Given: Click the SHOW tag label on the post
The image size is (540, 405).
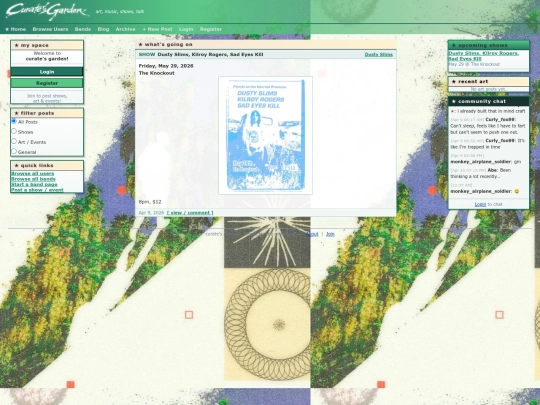Looking at the screenshot, I should point(147,54).
